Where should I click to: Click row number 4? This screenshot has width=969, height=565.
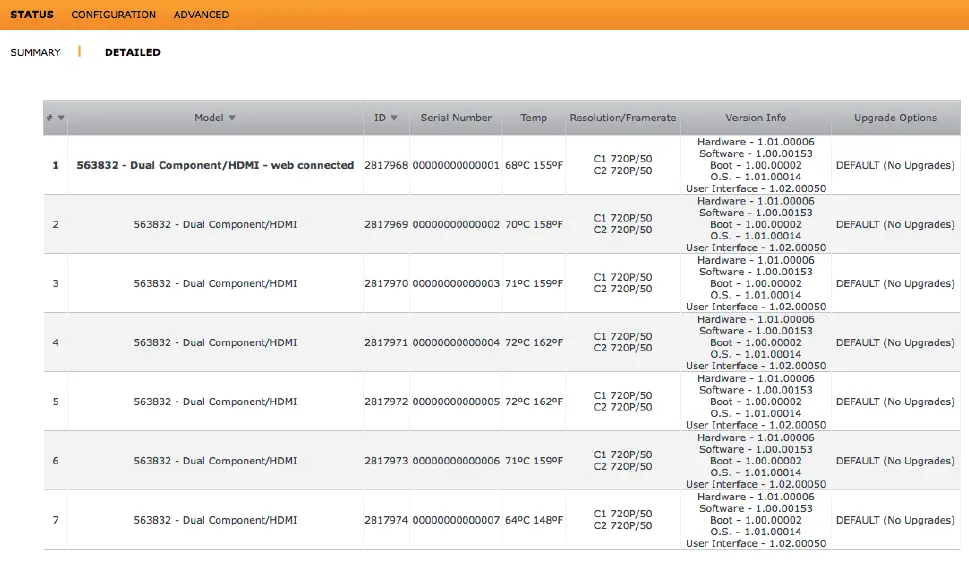56,342
